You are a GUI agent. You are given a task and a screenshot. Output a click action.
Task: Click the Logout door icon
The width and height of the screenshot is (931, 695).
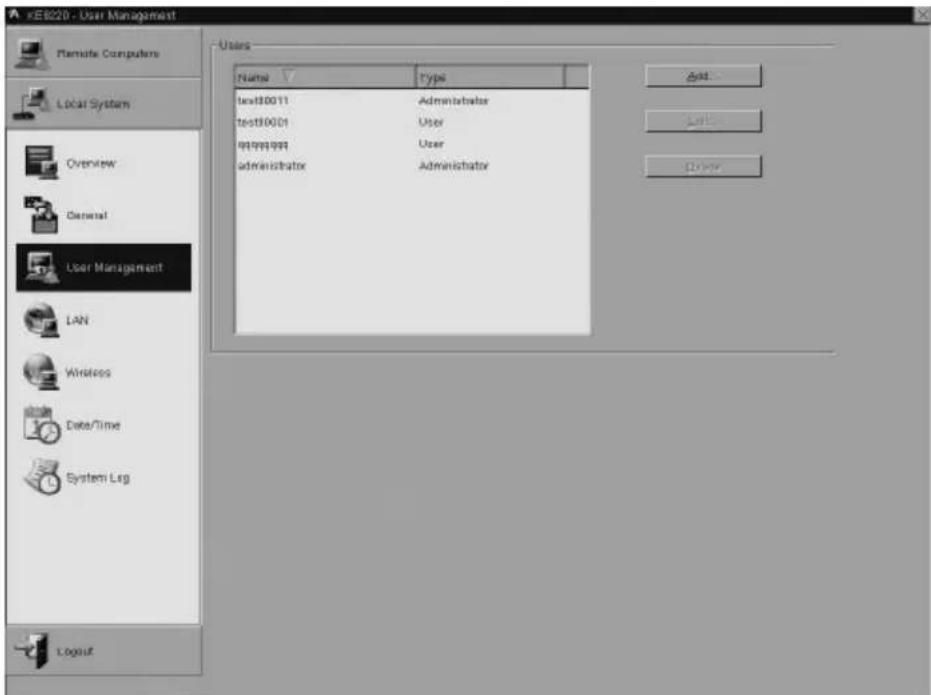coord(32,650)
